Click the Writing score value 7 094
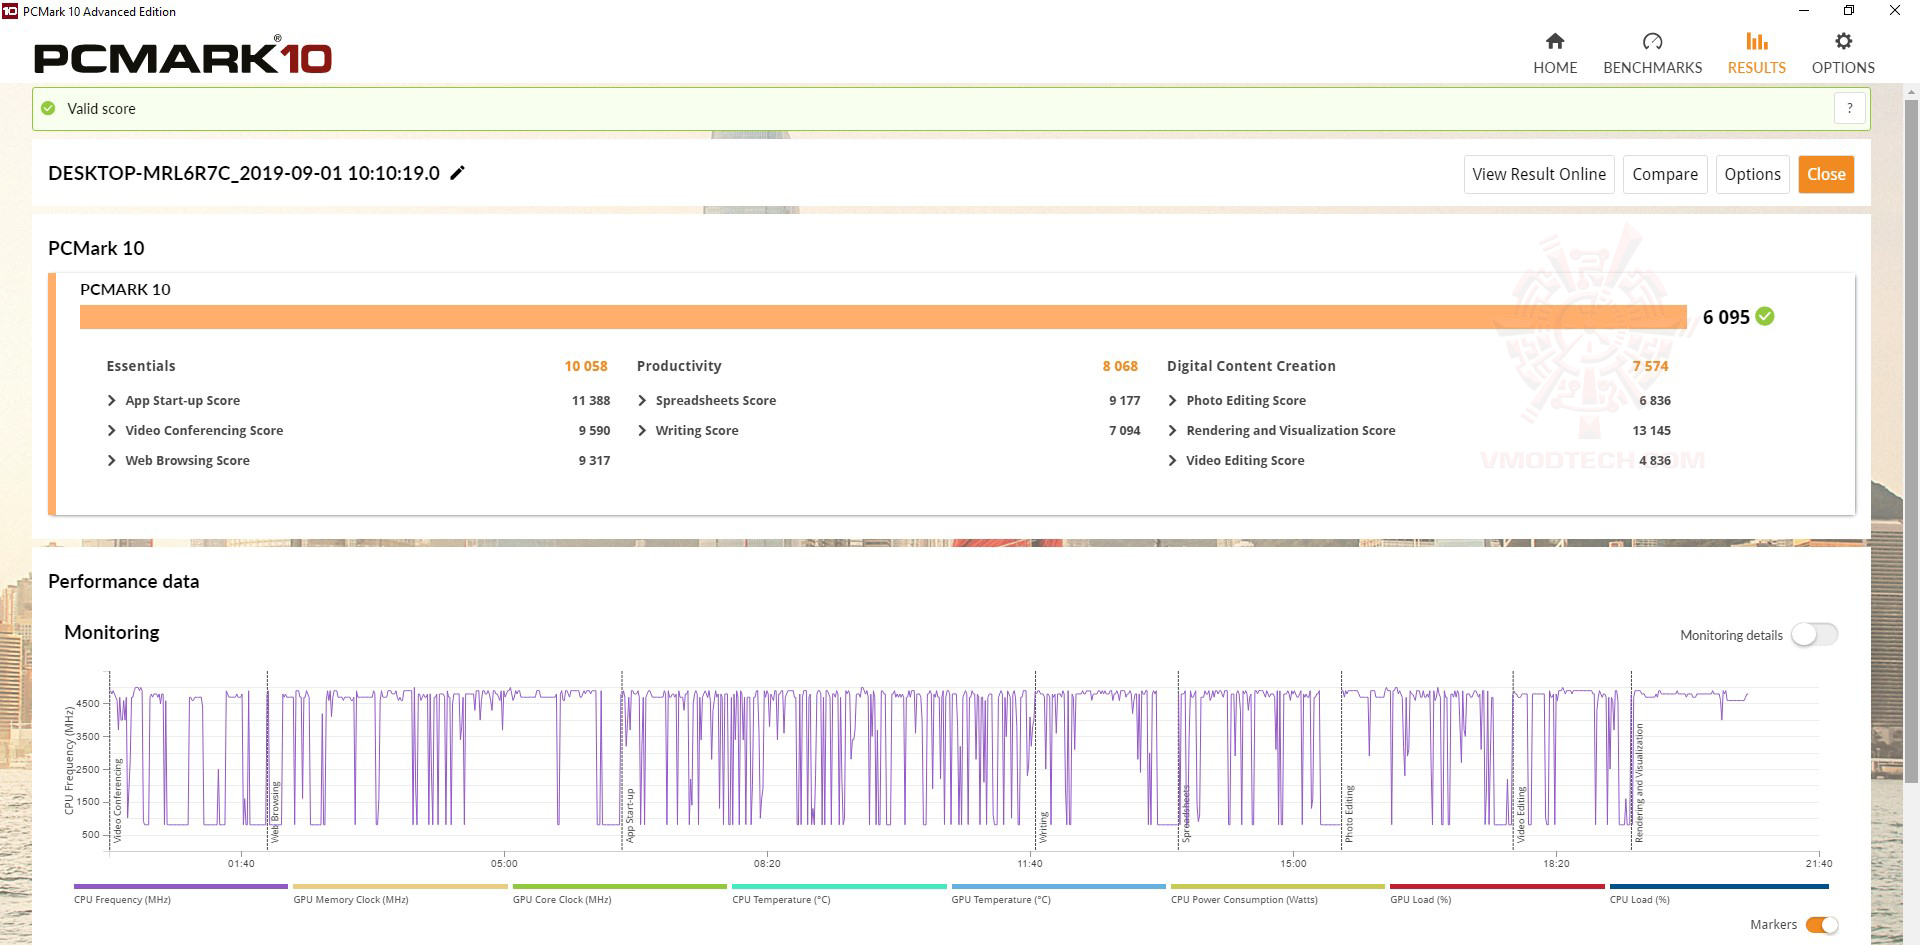This screenshot has width=1920, height=945. coord(1124,430)
